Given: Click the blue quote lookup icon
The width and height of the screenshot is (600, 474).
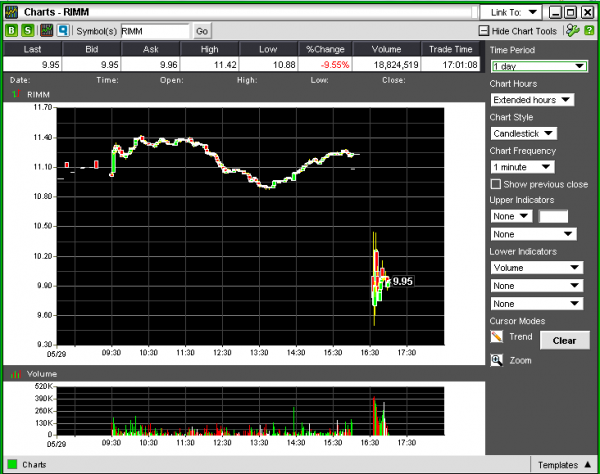Looking at the screenshot, I should point(63,31).
